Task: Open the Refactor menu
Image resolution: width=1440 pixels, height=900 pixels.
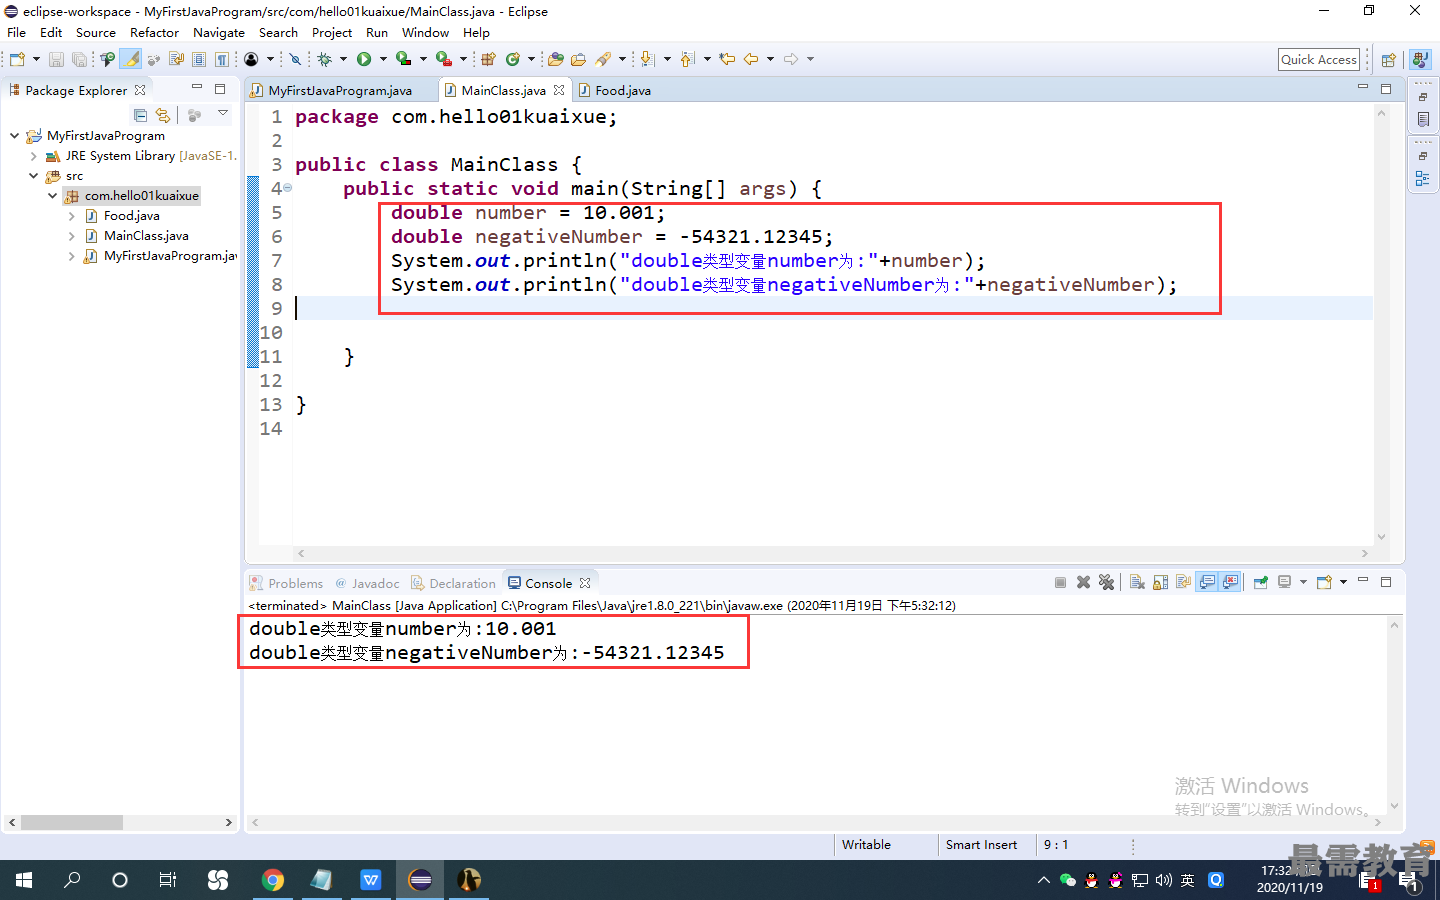Action: tap(154, 32)
